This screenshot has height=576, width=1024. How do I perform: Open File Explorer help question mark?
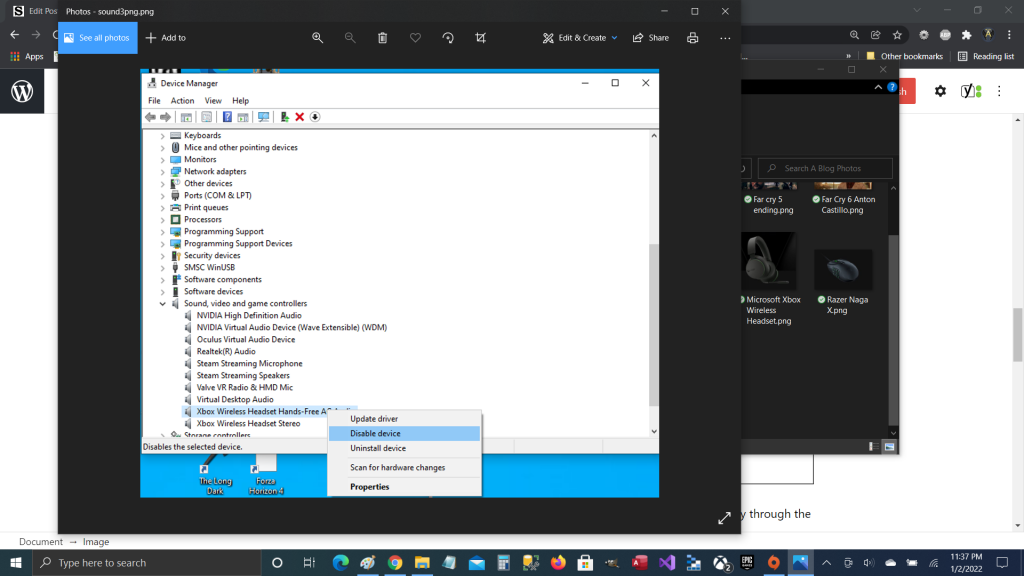point(892,87)
